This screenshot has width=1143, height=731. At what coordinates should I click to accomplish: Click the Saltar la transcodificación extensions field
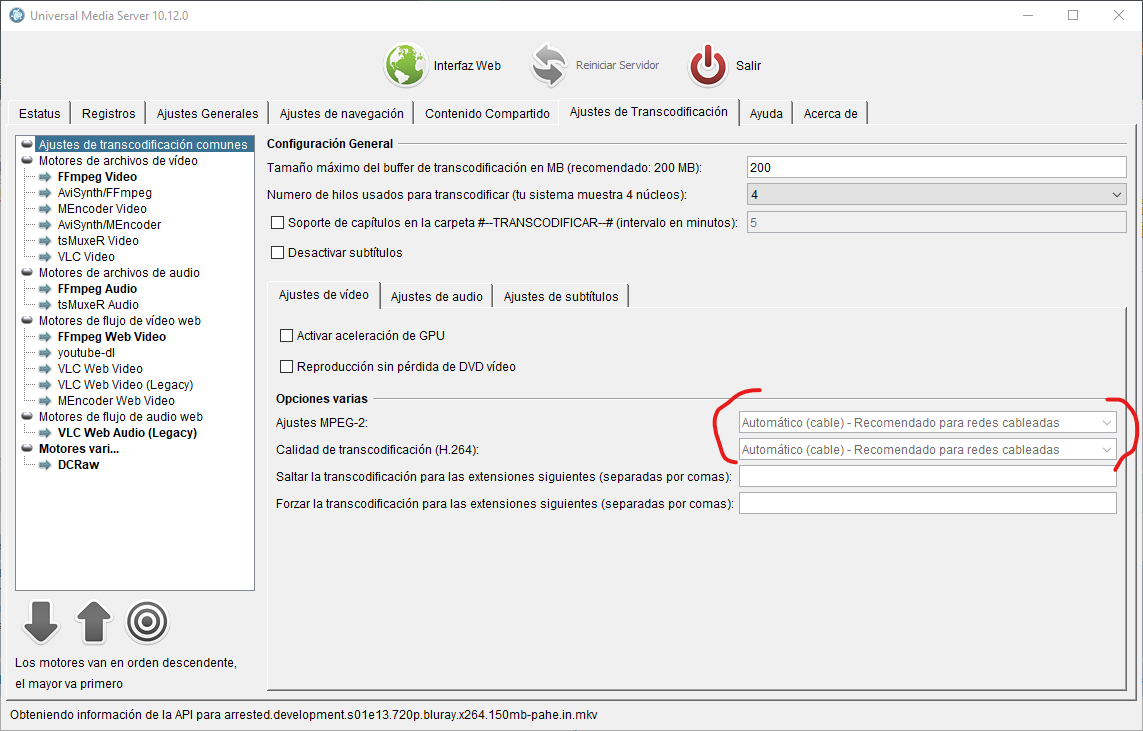point(927,477)
